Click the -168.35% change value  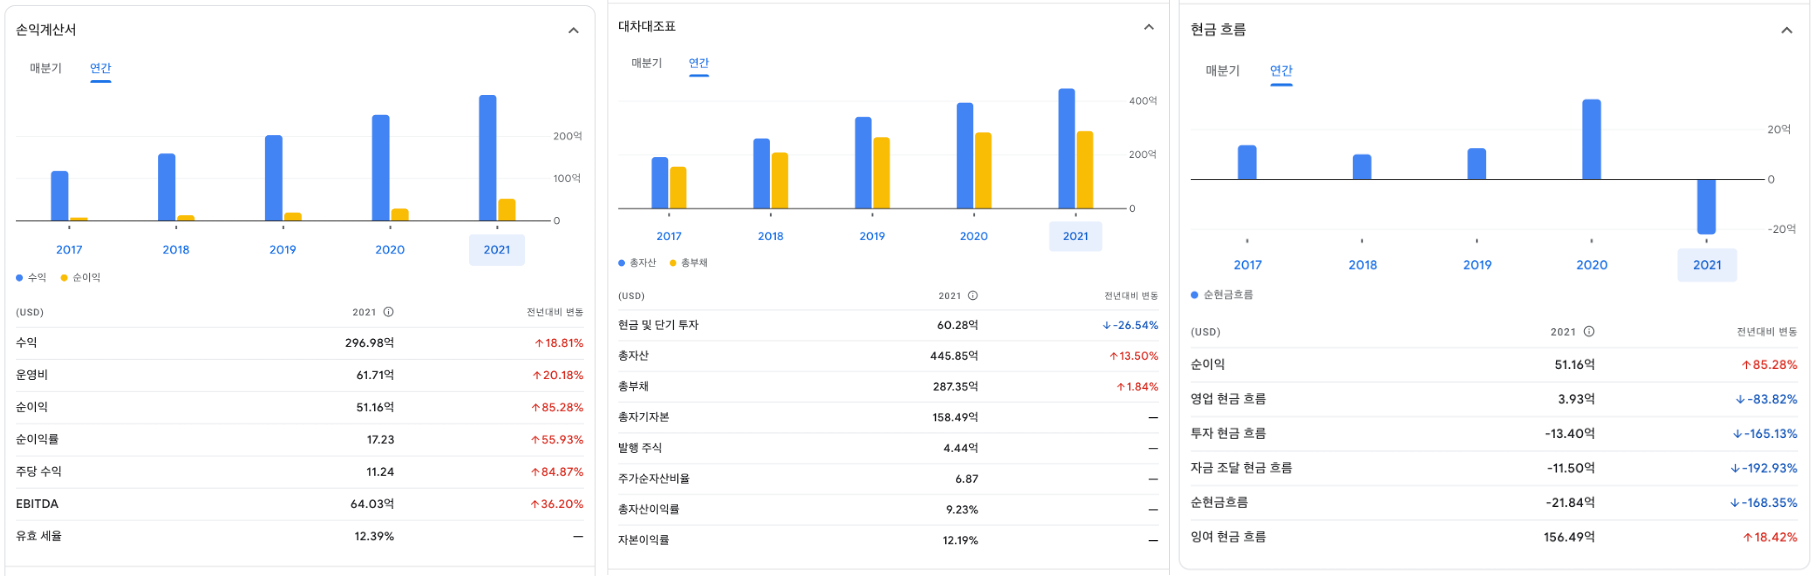(1764, 503)
